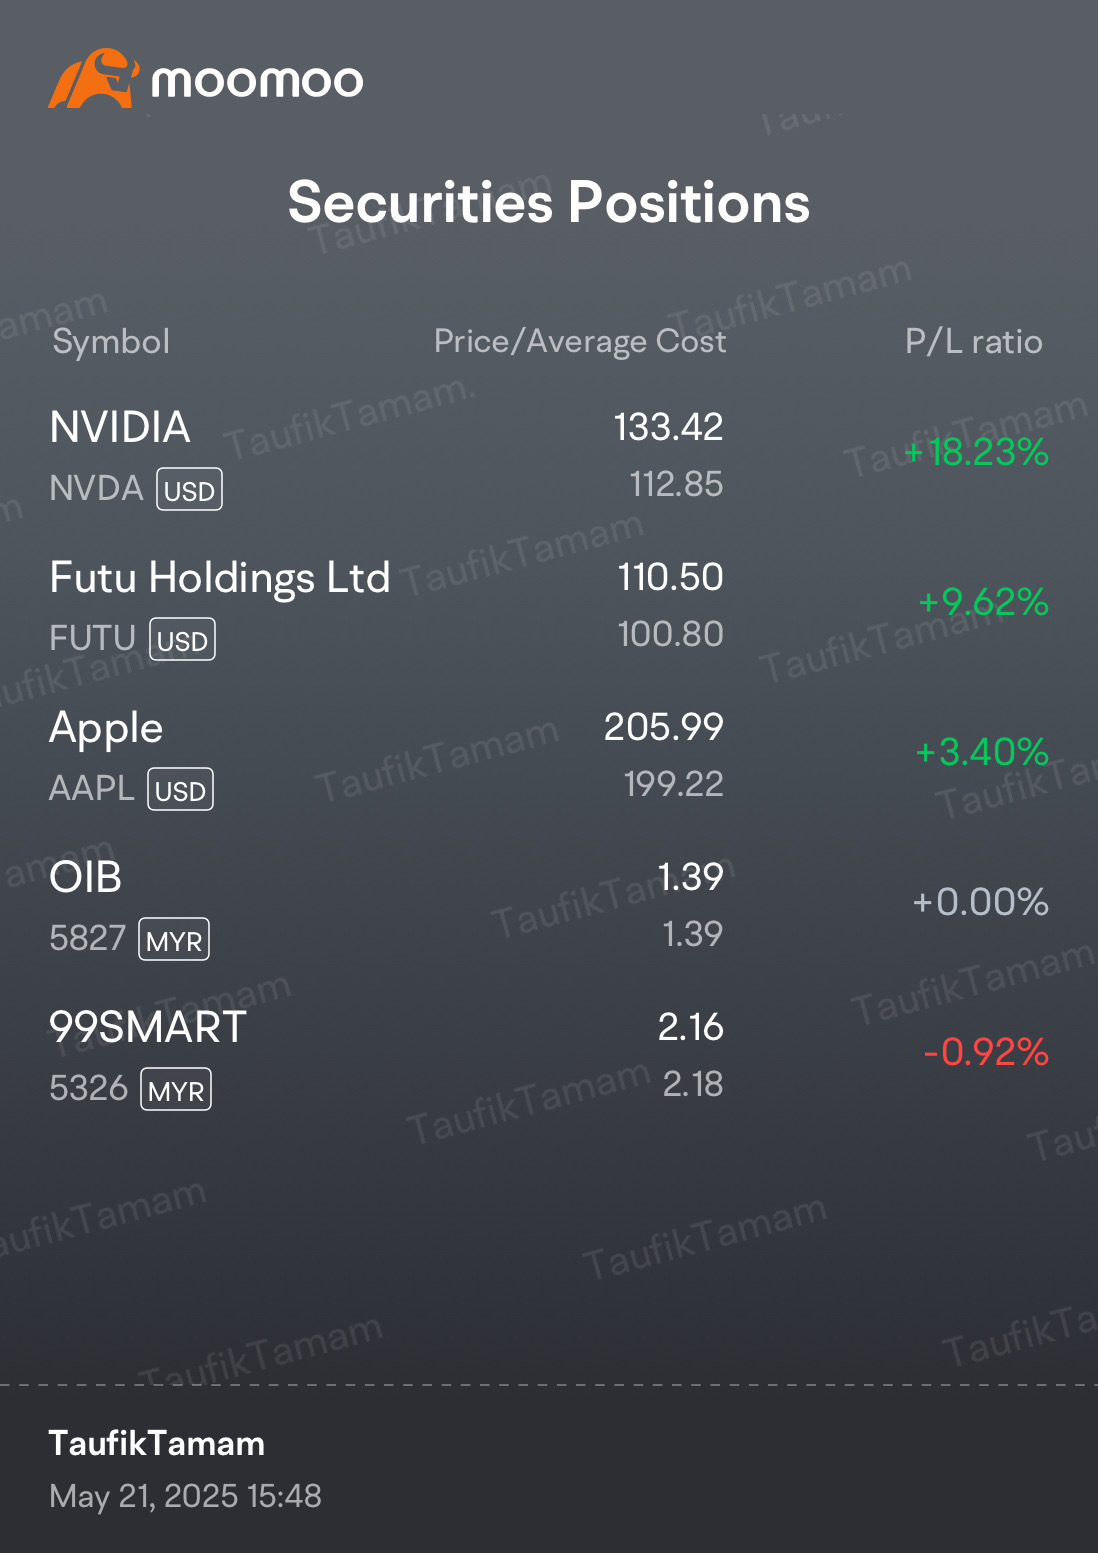Viewport: 1098px width, 1553px height.
Task: Click the moomoo bull logo icon
Action: coord(93,78)
